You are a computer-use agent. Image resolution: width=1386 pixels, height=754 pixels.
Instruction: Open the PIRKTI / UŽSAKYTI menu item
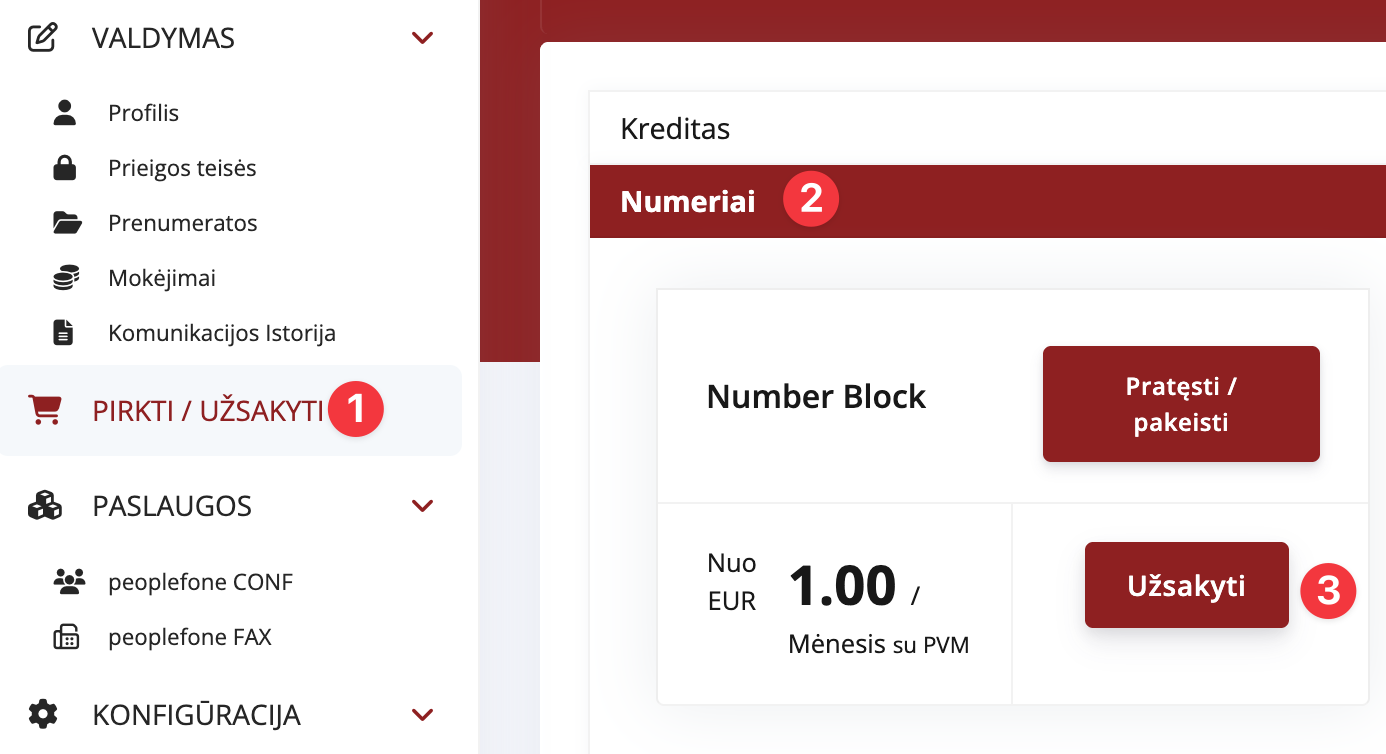pos(208,411)
